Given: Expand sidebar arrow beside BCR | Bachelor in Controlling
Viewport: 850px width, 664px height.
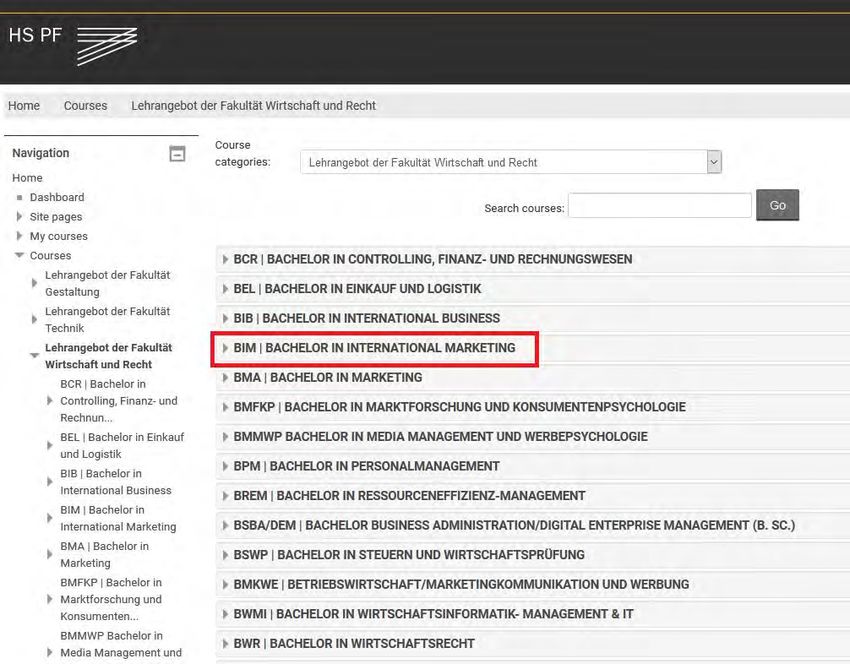Looking at the screenshot, I should point(49,401).
